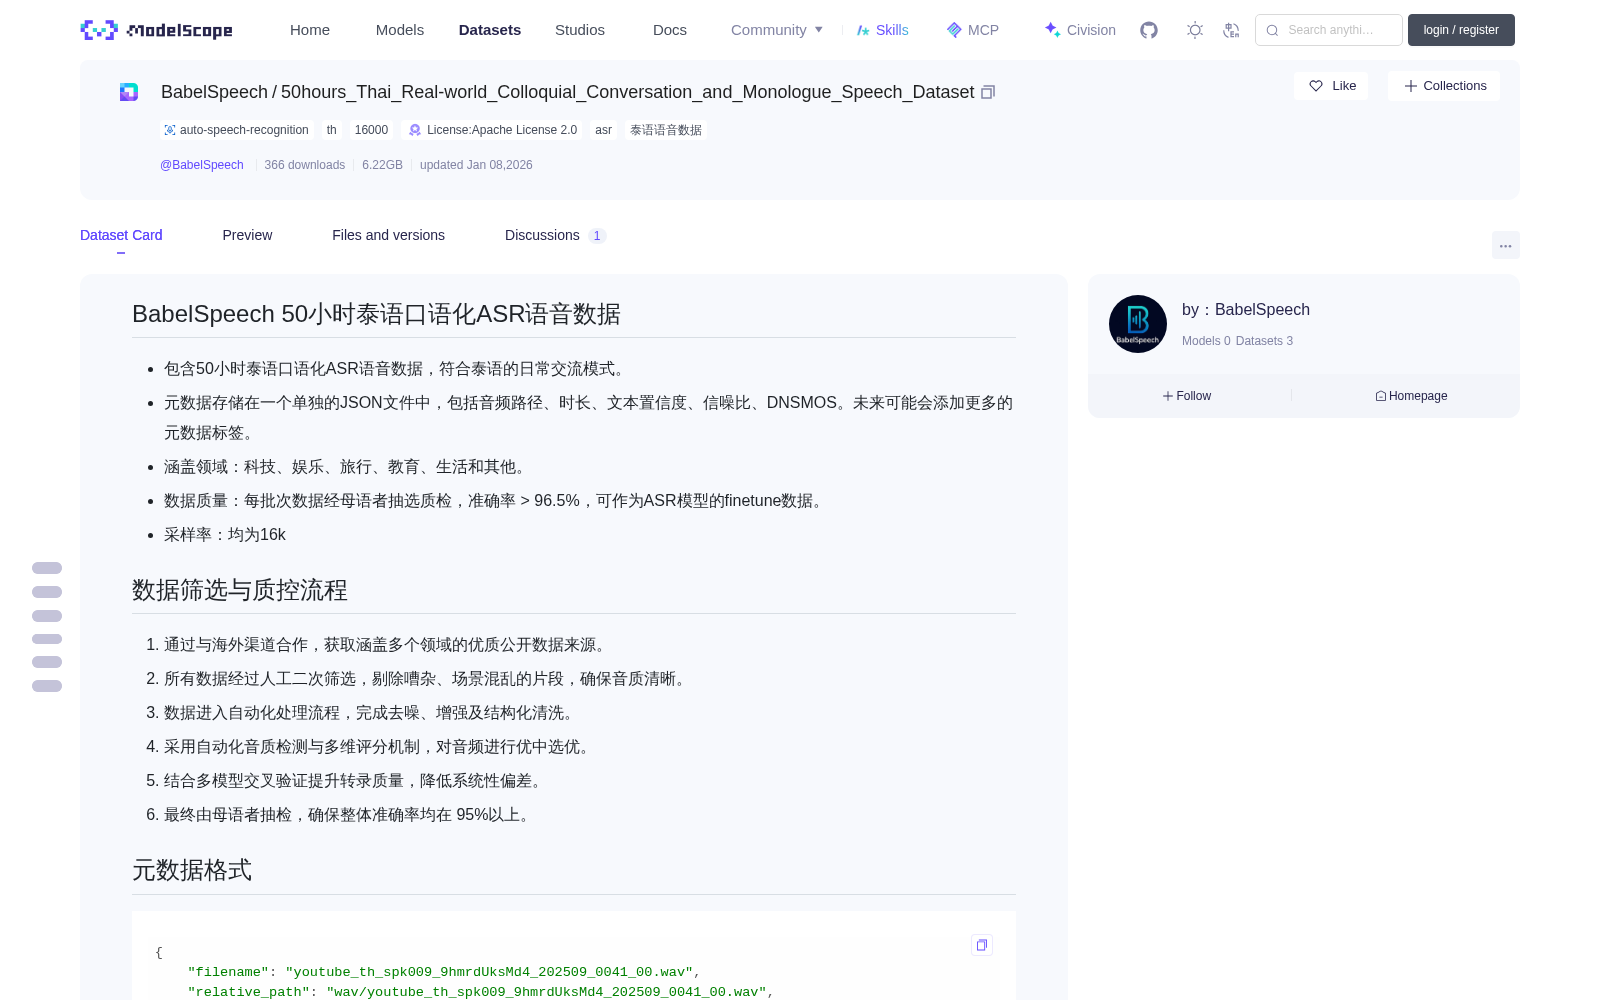Screen dimensions: 1600x1000
Task: Click the auto-speech-recognition tag
Action: (237, 130)
